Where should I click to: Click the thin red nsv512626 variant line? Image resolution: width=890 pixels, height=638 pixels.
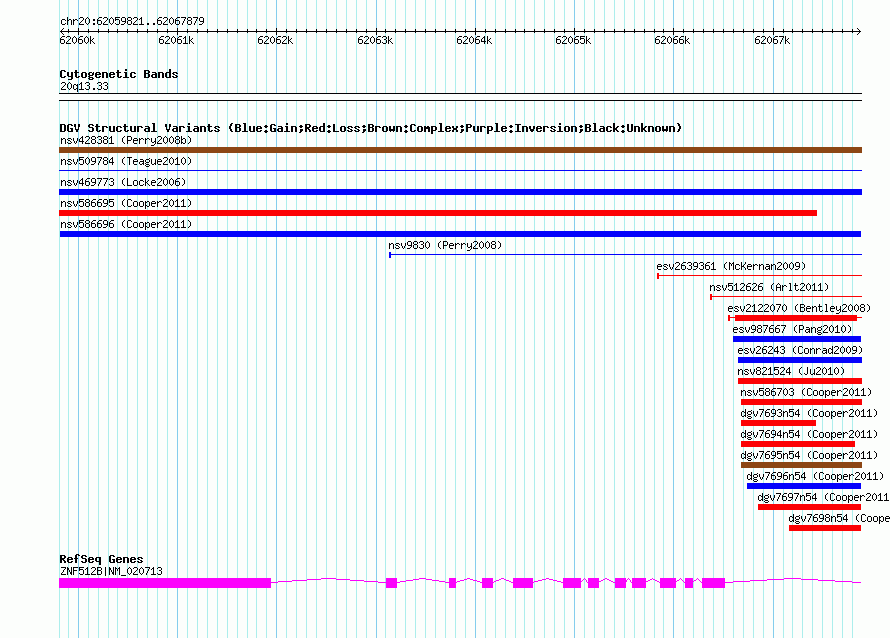point(786,297)
